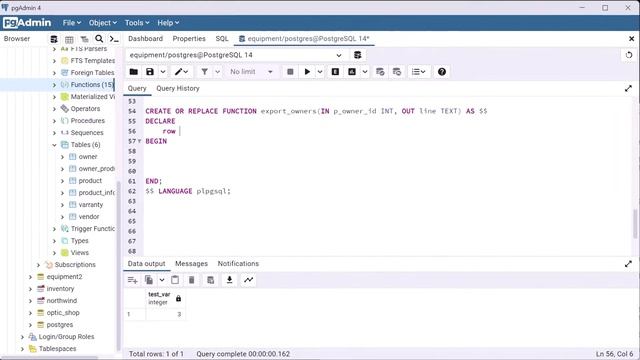
Task: Paste rows in Data output toolbar
Action: (x=175, y=280)
